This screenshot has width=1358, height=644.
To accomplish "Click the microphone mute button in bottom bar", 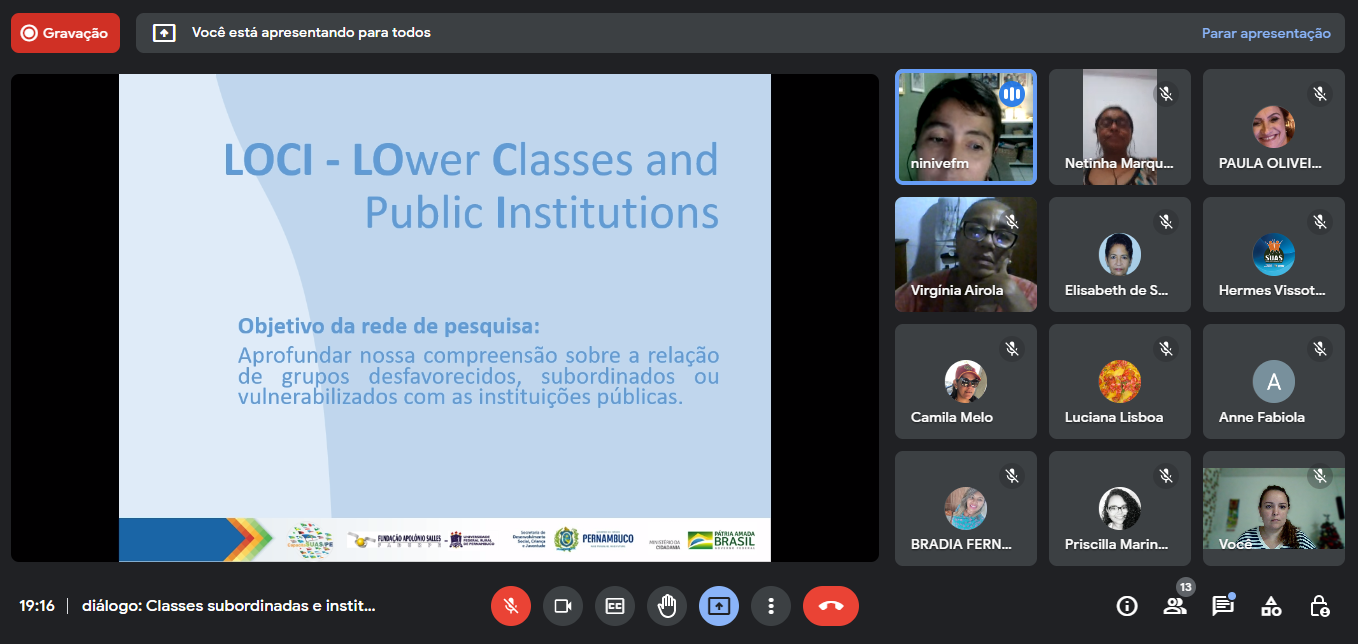I will pyautogui.click(x=511, y=606).
